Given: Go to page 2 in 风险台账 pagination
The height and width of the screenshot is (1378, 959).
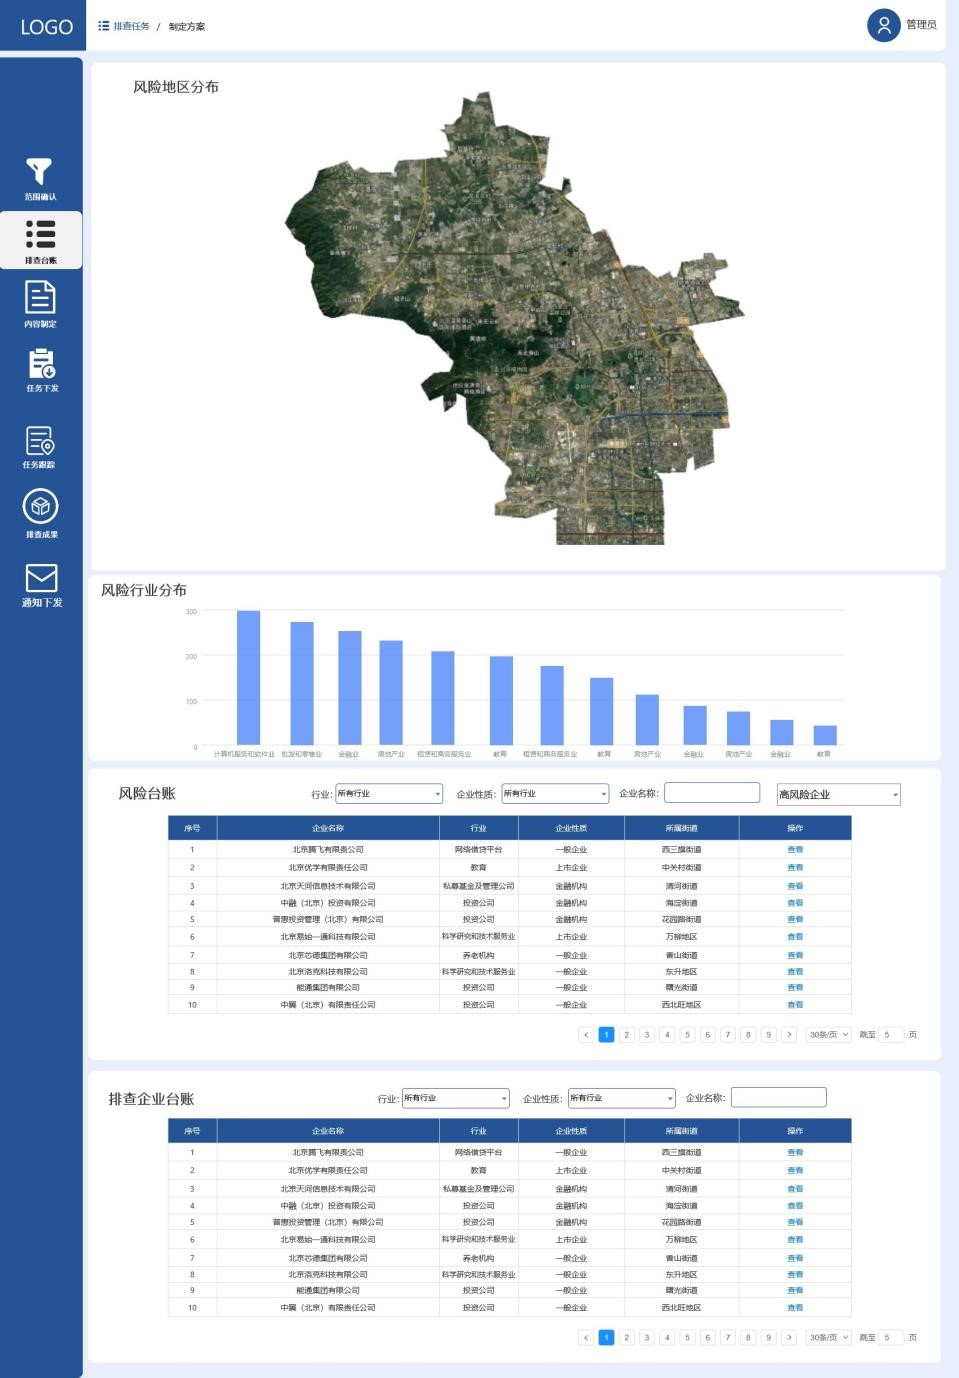Looking at the screenshot, I should pos(627,1035).
